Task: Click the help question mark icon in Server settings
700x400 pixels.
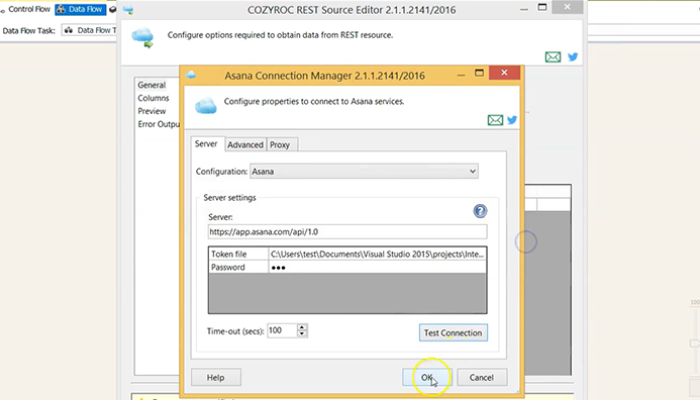Action: tap(480, 211)
